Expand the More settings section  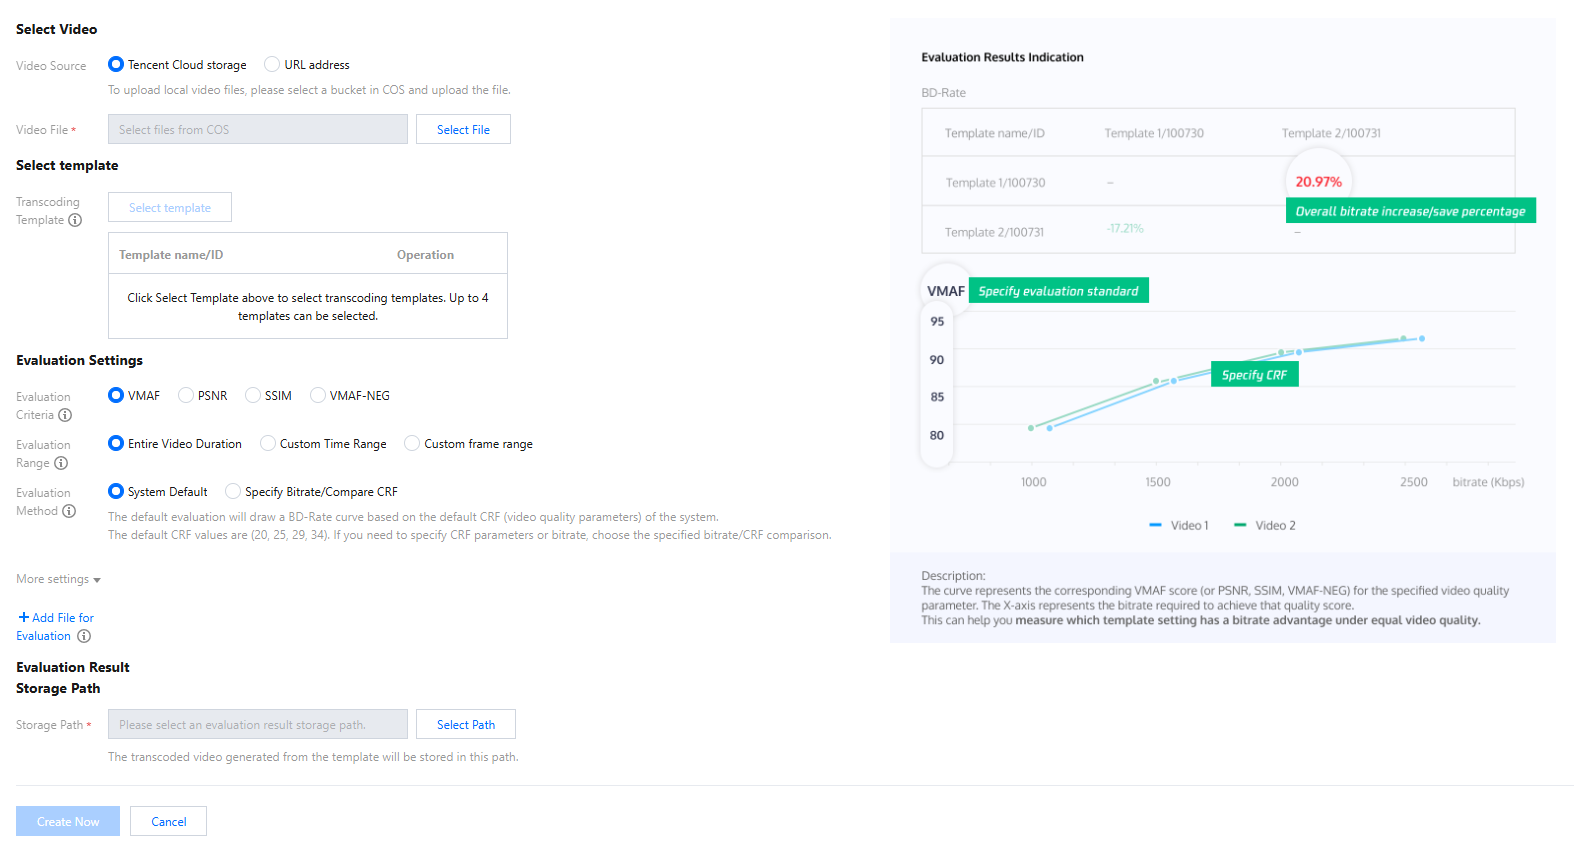coord(58,579)
